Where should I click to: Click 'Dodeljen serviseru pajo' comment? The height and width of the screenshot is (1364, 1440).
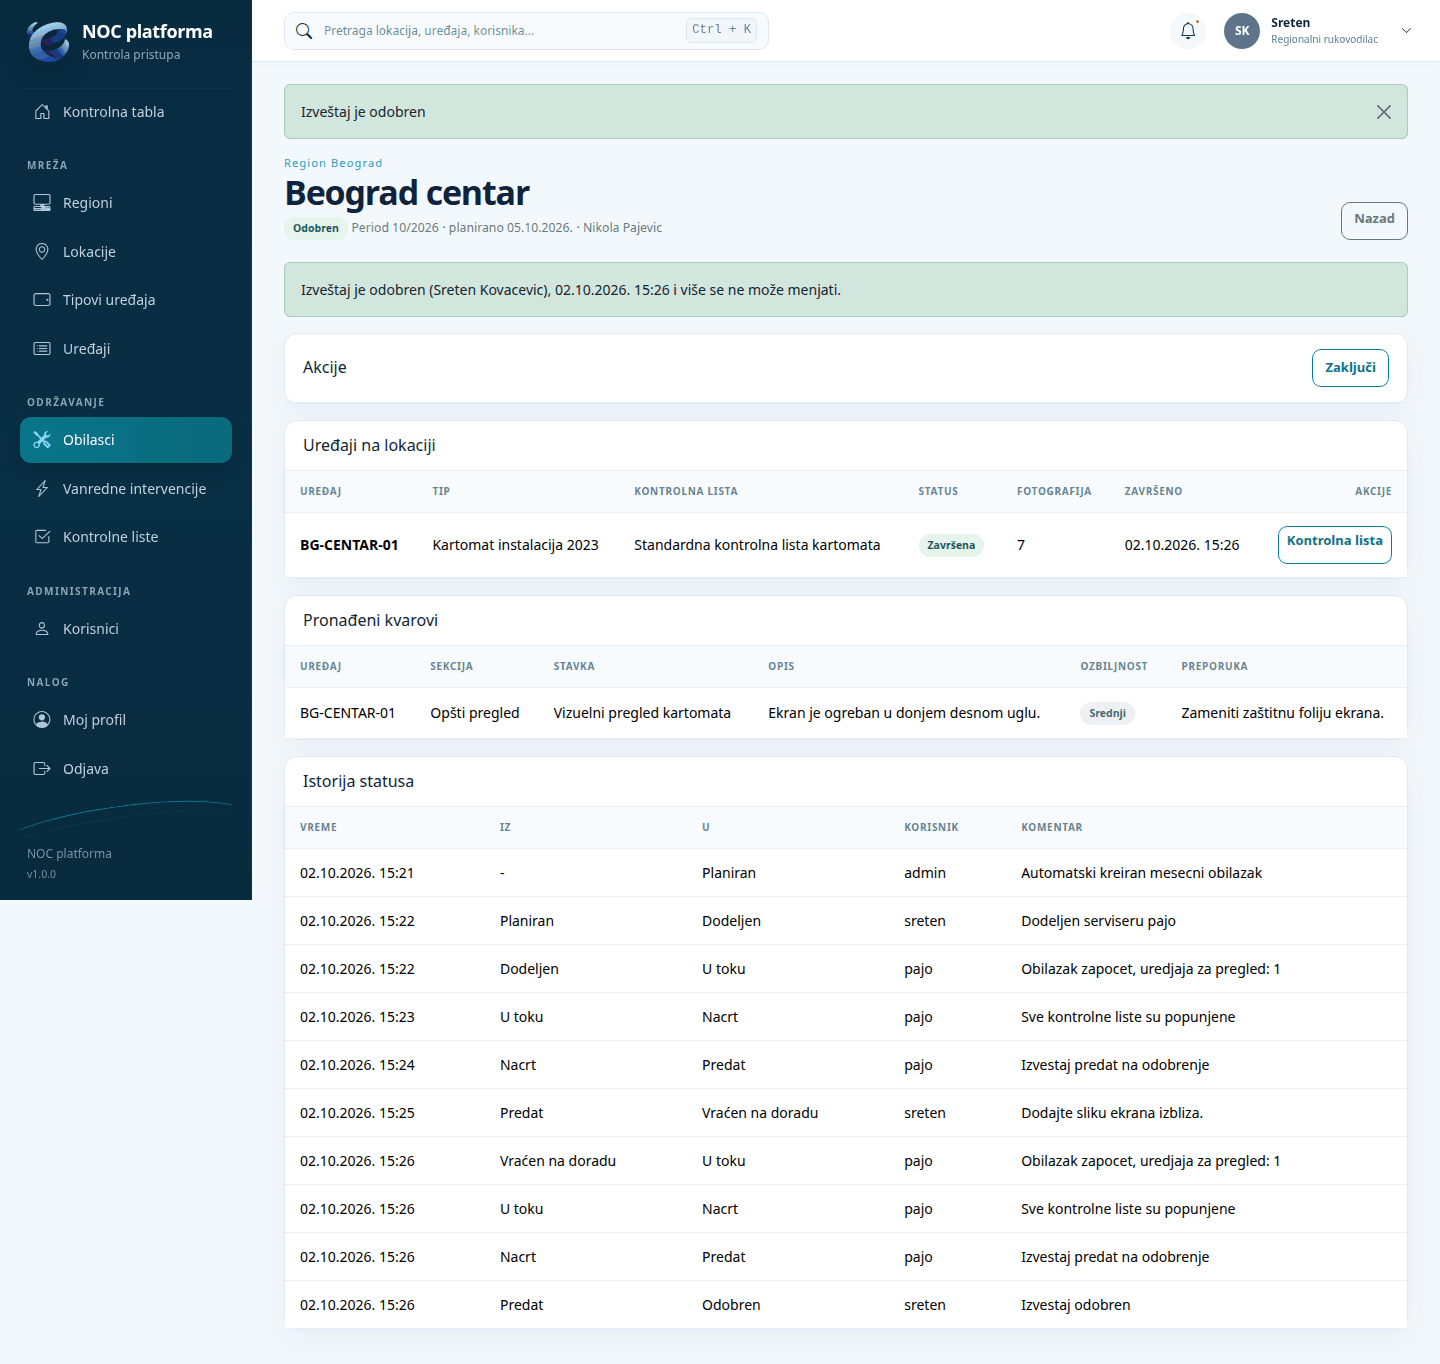(1098, 921)
